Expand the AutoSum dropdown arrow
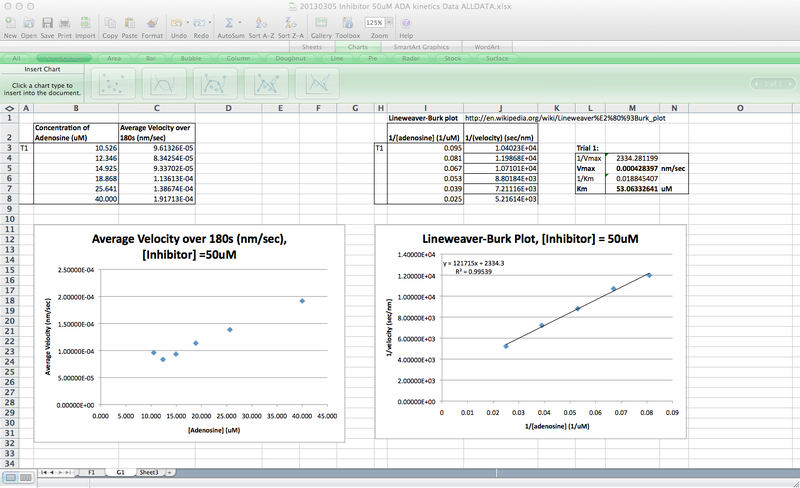This screenshot has height=488, width=800. pyautogui.click(x=242, y=21)
